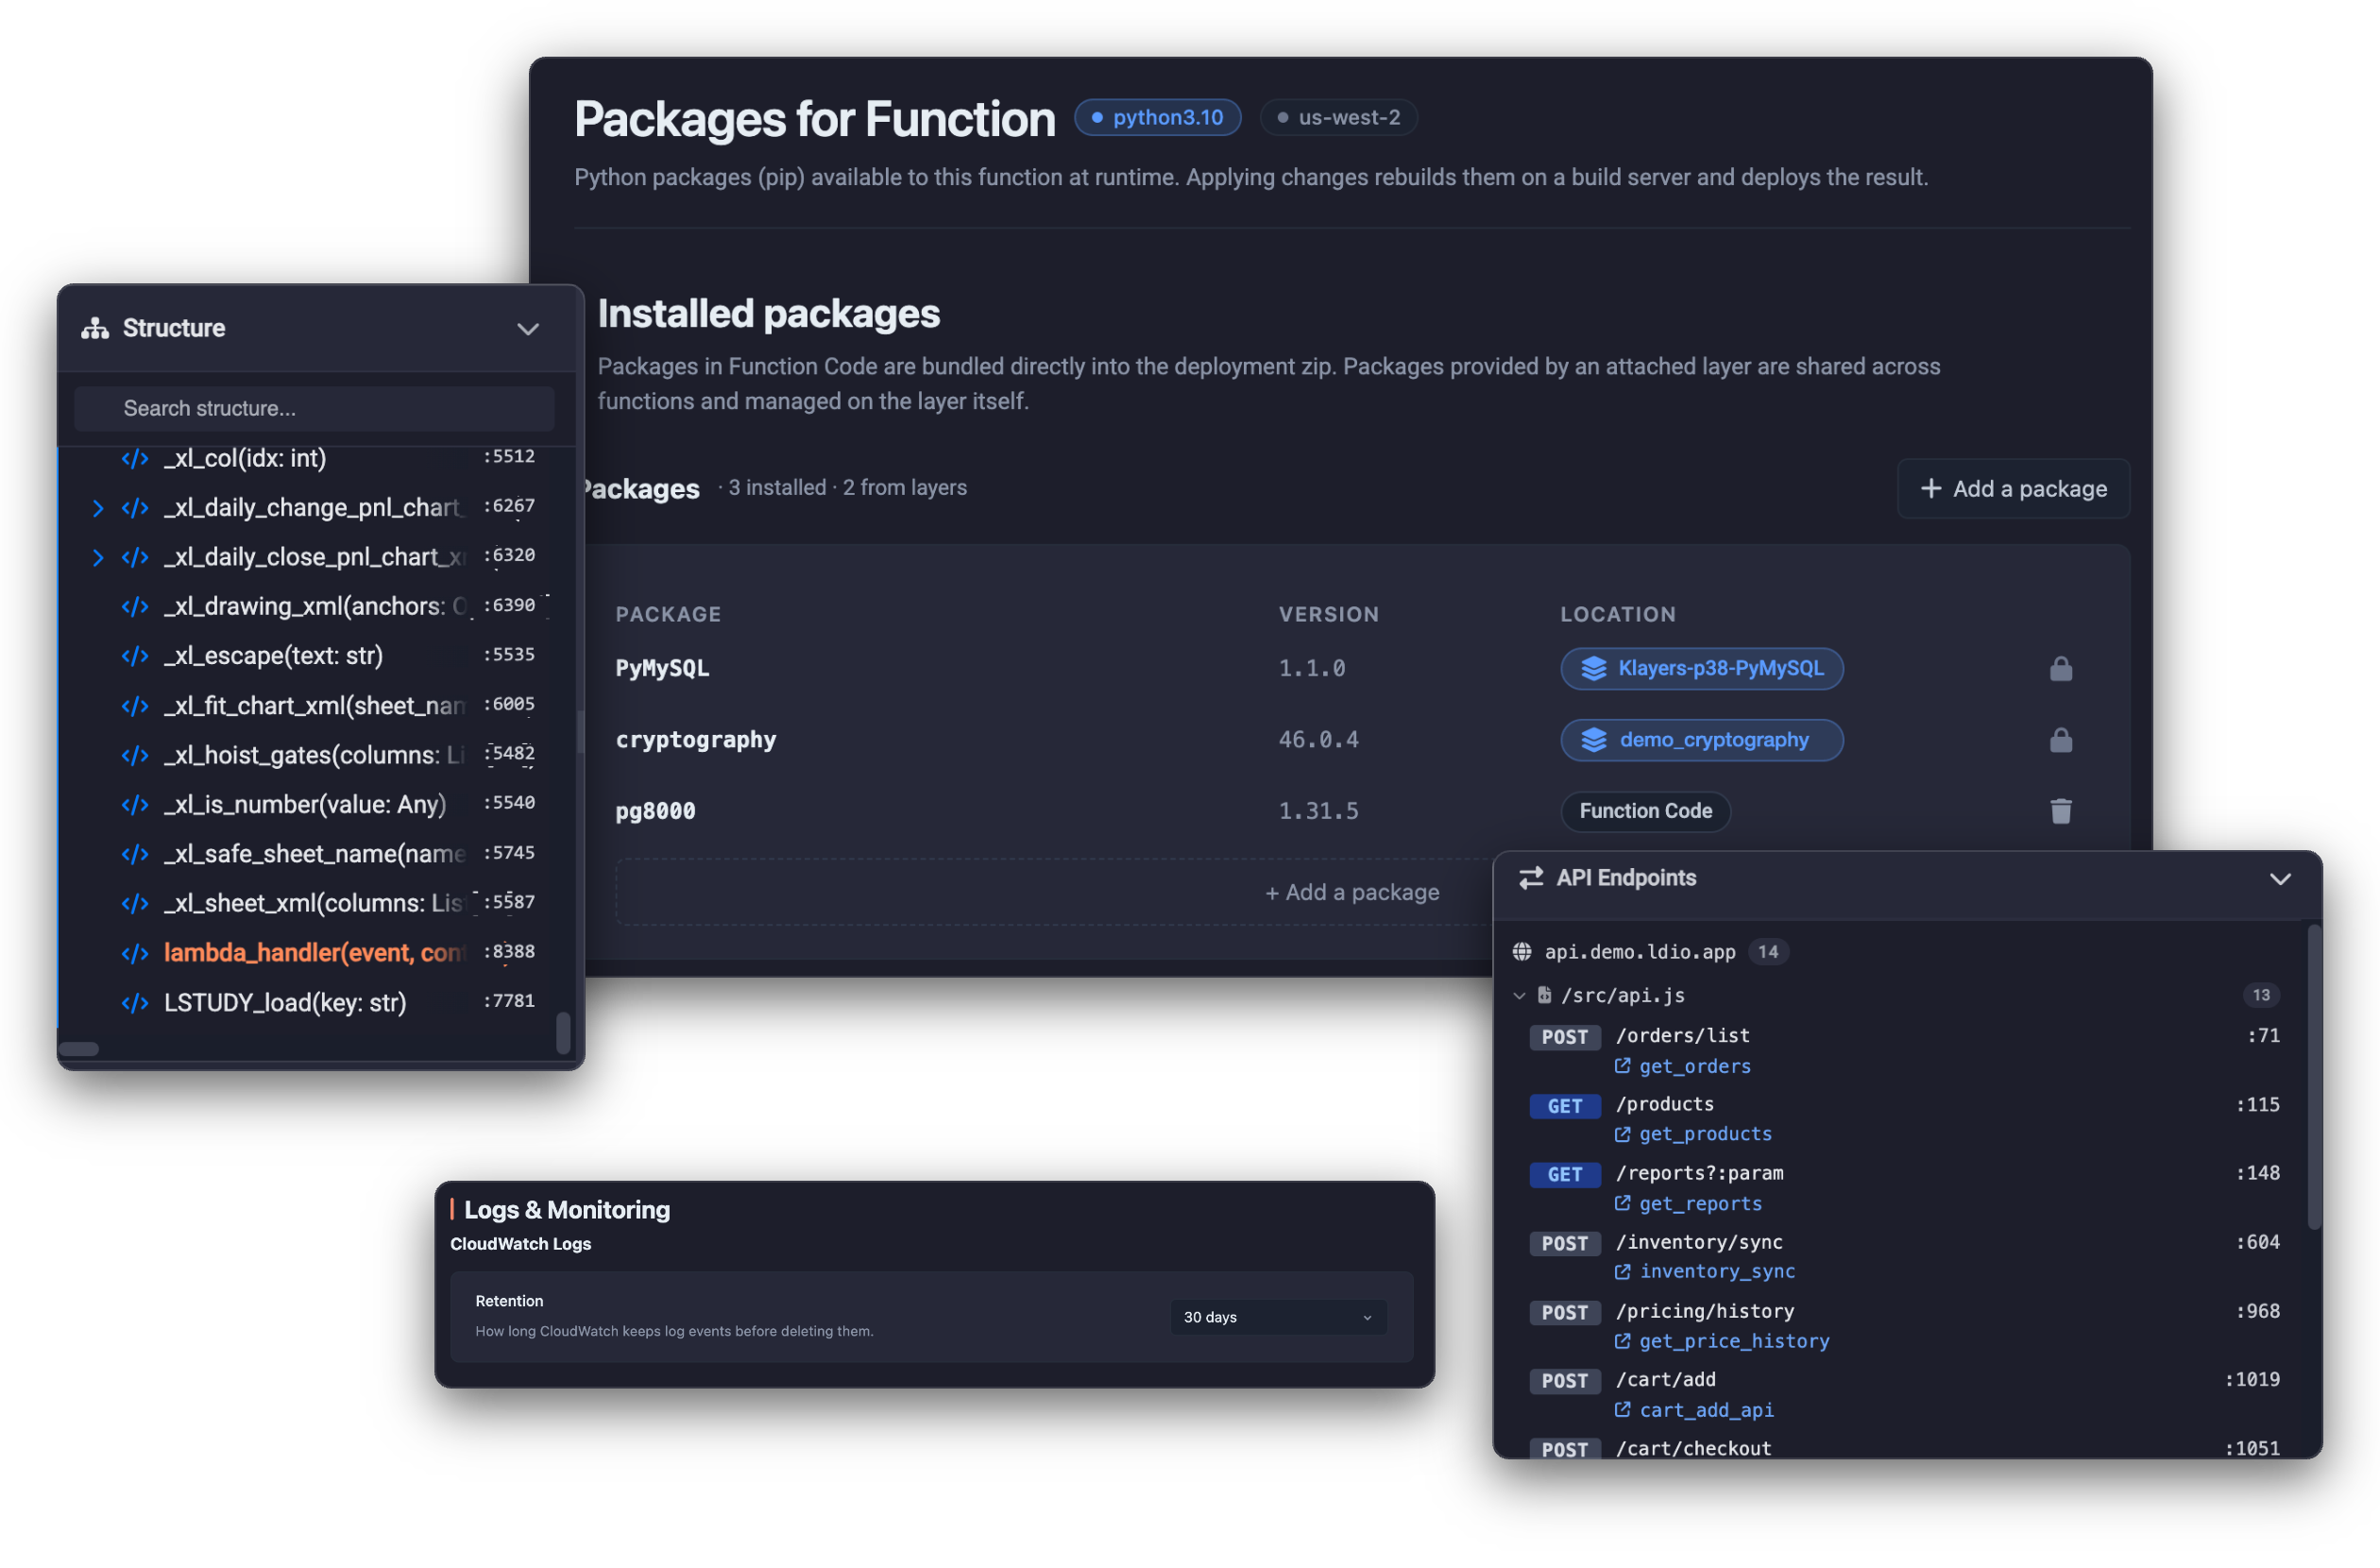The width and height of the screenshot is (2380, 1568).
Task: Click code icon beside _xl_safe_sheet_name
Action: click(135, 854)
